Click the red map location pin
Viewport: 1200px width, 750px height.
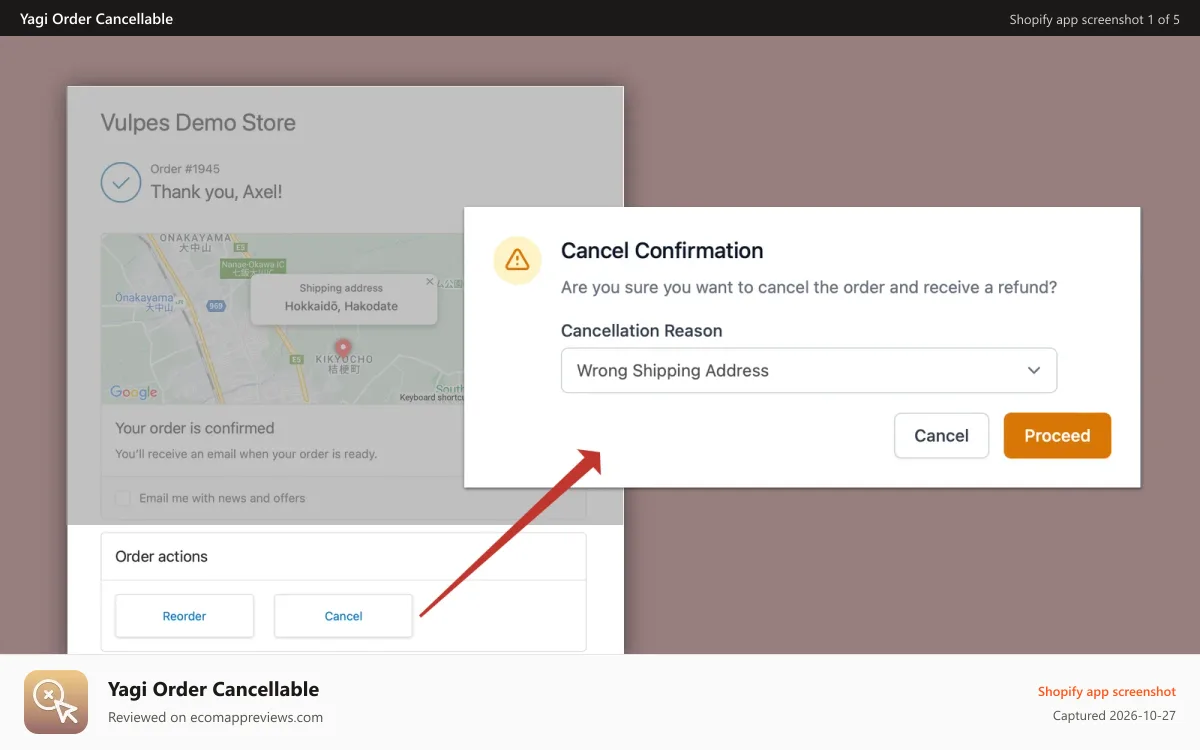point(343,349)
